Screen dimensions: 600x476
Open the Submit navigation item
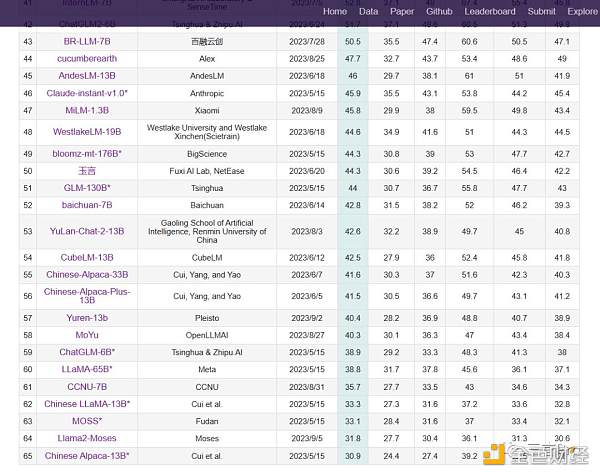[x=541, y=11]
